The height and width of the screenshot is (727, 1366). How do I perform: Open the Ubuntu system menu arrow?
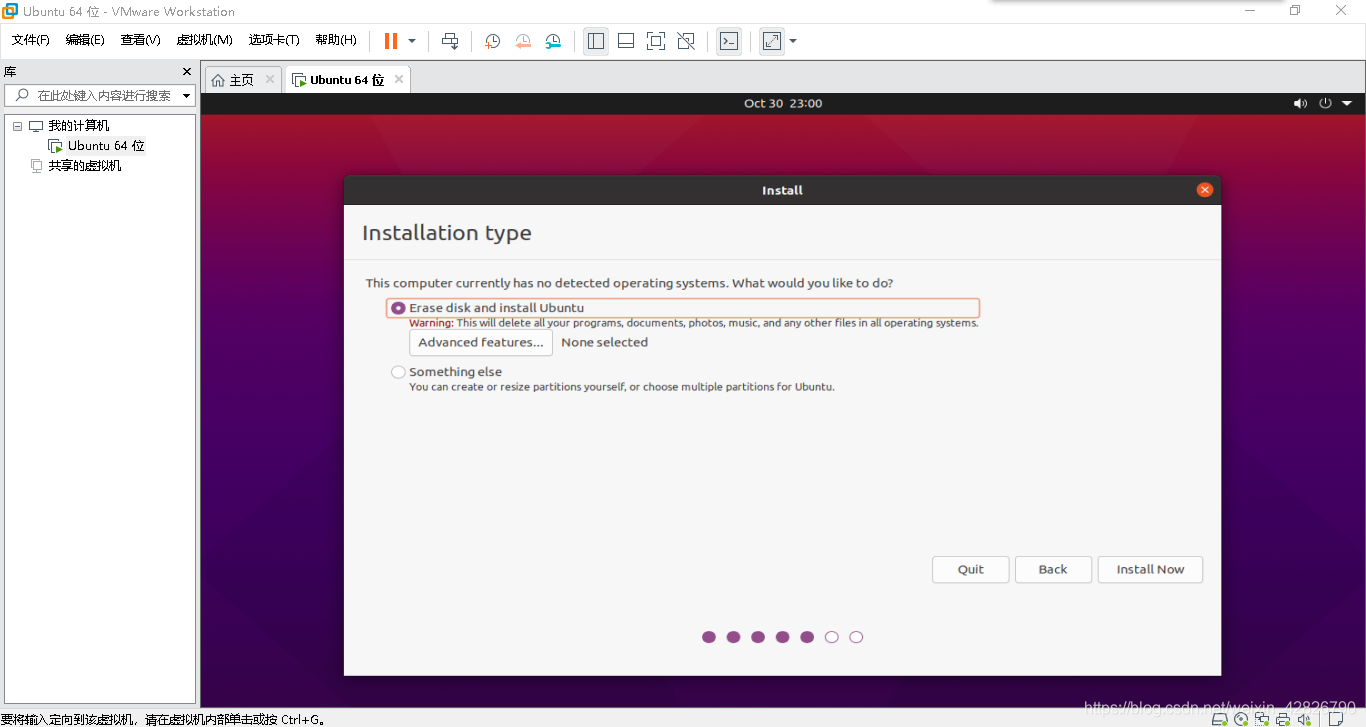[x=1347, y=104]
